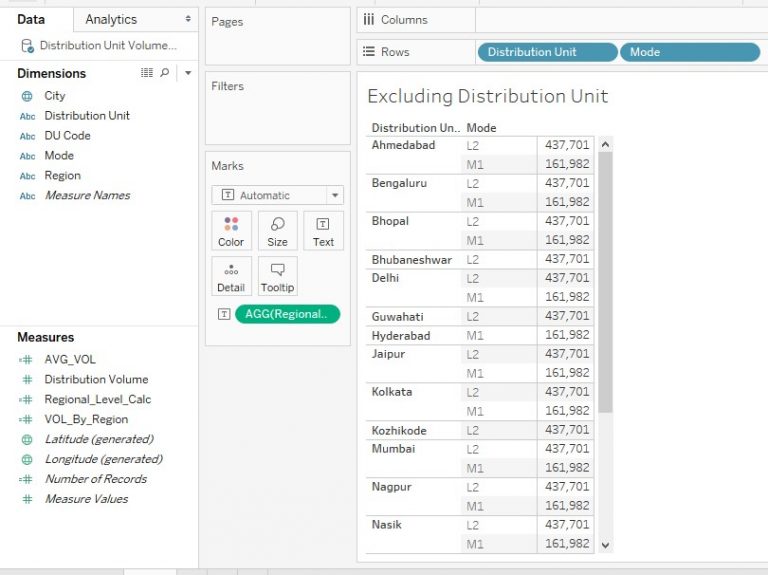The width and height of the screenshot is (768, 575).
Task: Select the Mode pill on Rows
Action: tap(690, 52)
